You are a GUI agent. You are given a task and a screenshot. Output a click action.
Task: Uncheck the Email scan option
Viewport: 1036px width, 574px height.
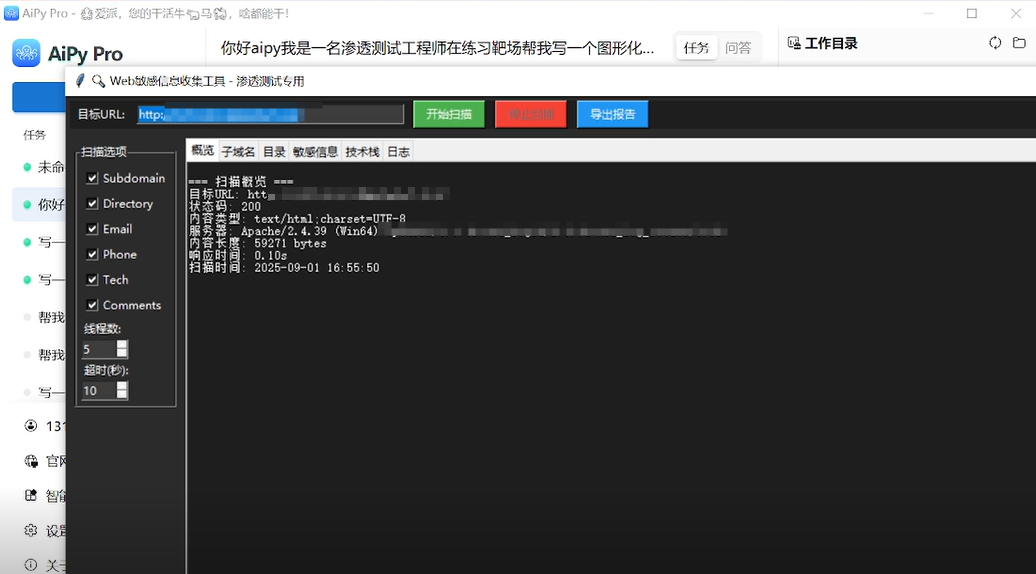click(x=92, y=229)
